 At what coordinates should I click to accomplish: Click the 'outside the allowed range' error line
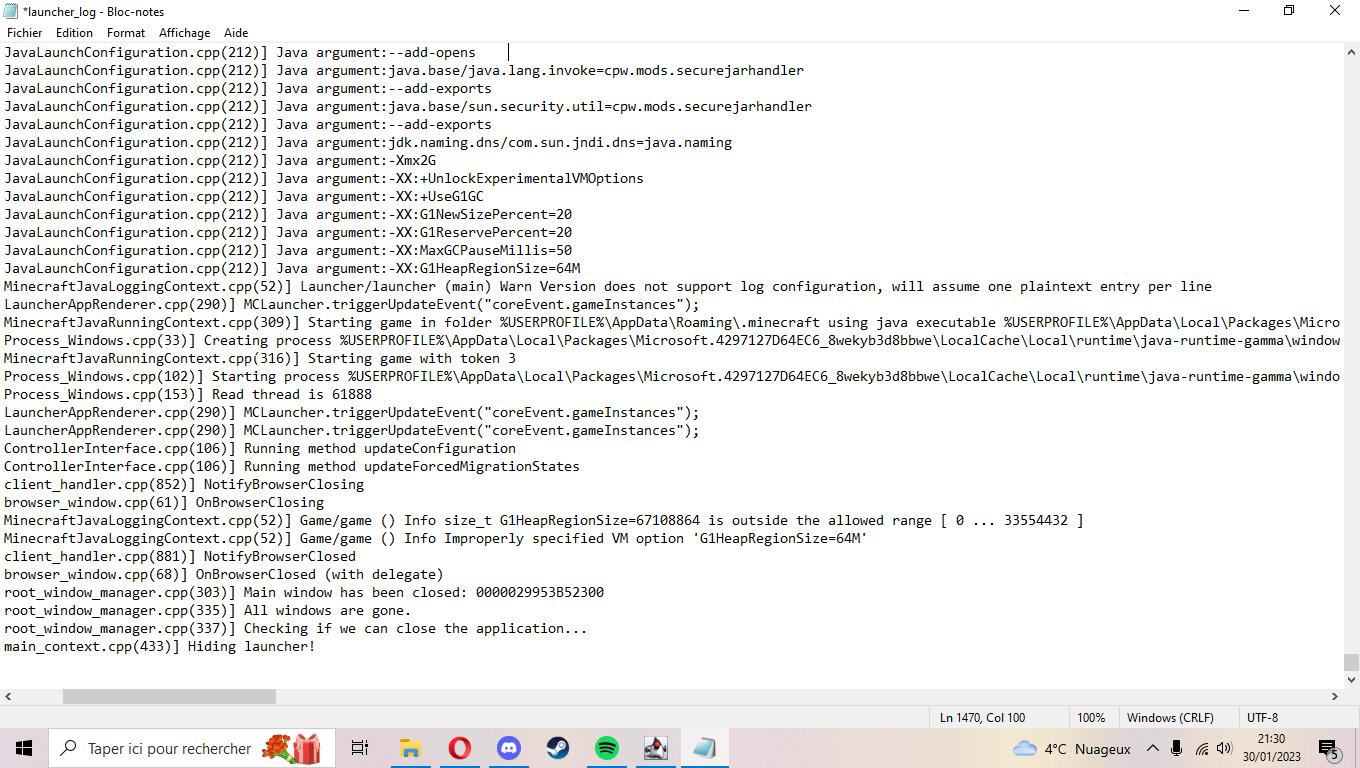tap(544, 520)
